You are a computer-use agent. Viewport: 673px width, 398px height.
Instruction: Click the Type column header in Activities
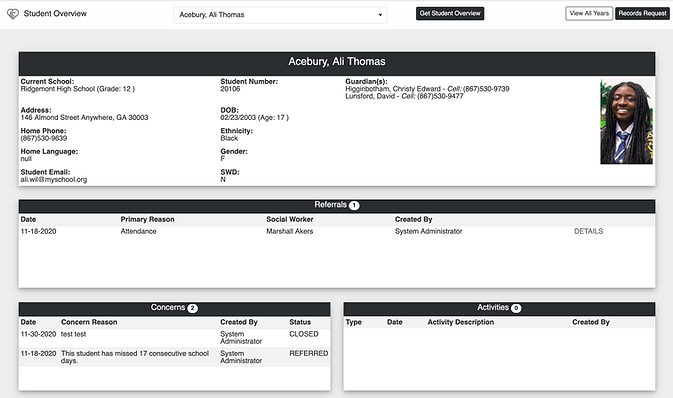point(354,322)
